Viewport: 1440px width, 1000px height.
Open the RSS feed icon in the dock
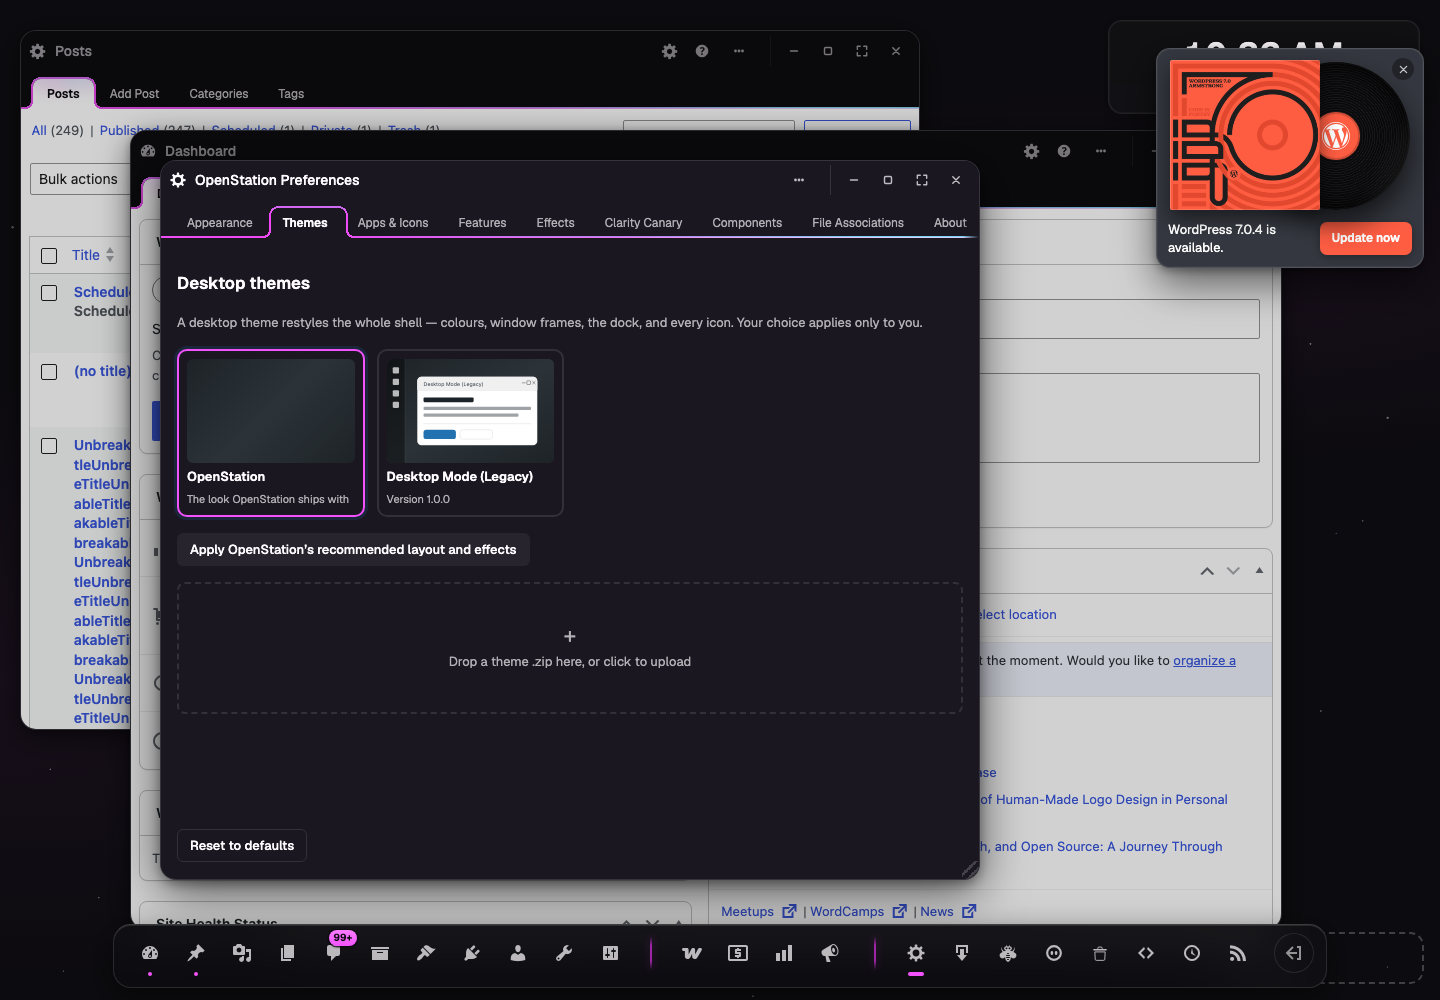click(1238, 953)
